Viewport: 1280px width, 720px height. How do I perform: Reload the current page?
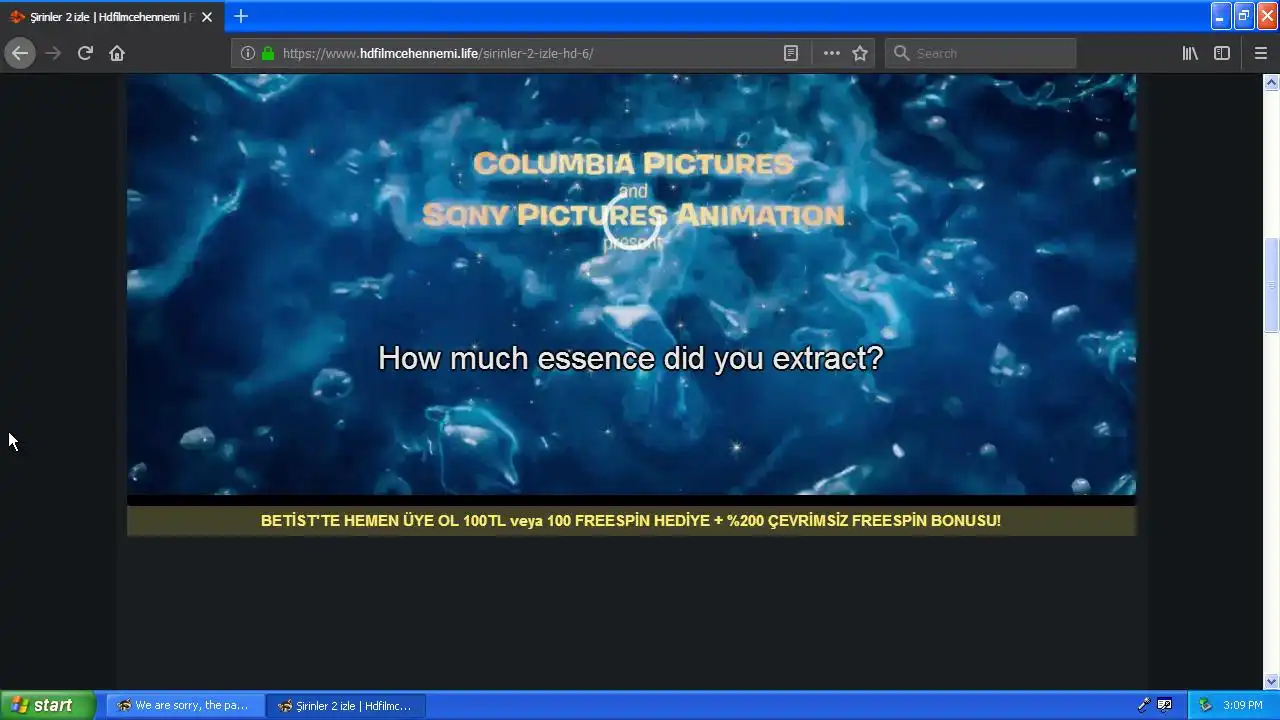click(85, 53)
